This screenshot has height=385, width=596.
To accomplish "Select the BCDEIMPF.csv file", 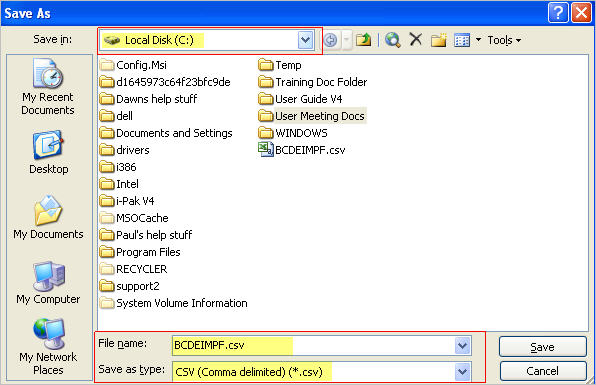I will 302,150.
